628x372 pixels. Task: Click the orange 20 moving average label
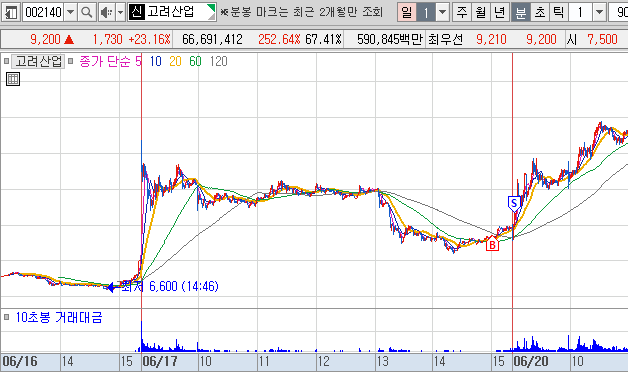click(x=175, y=61)
